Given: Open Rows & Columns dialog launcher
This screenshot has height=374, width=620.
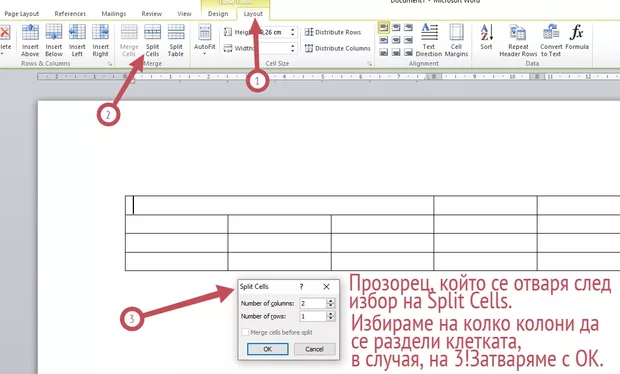Looking at the screenshot, I should pos(110,64).
